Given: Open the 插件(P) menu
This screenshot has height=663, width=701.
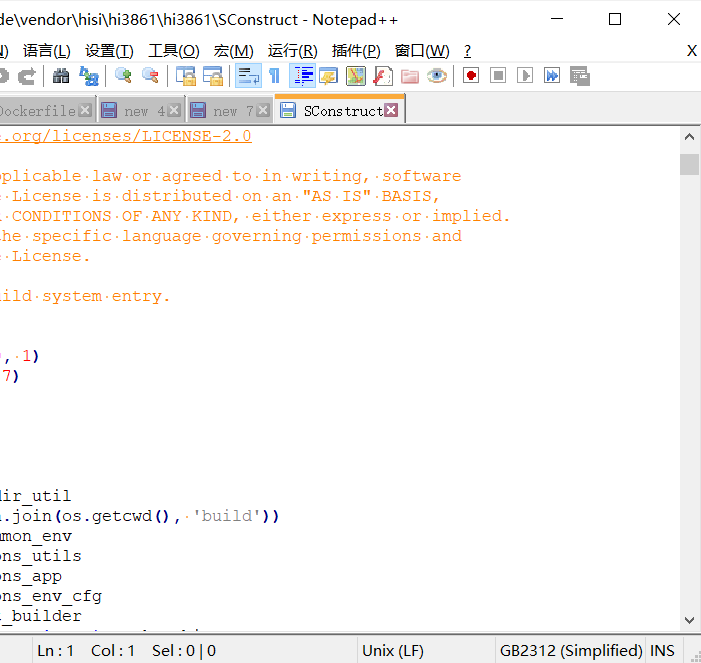Looking at the screenshot, I should [x=356, y=51].
